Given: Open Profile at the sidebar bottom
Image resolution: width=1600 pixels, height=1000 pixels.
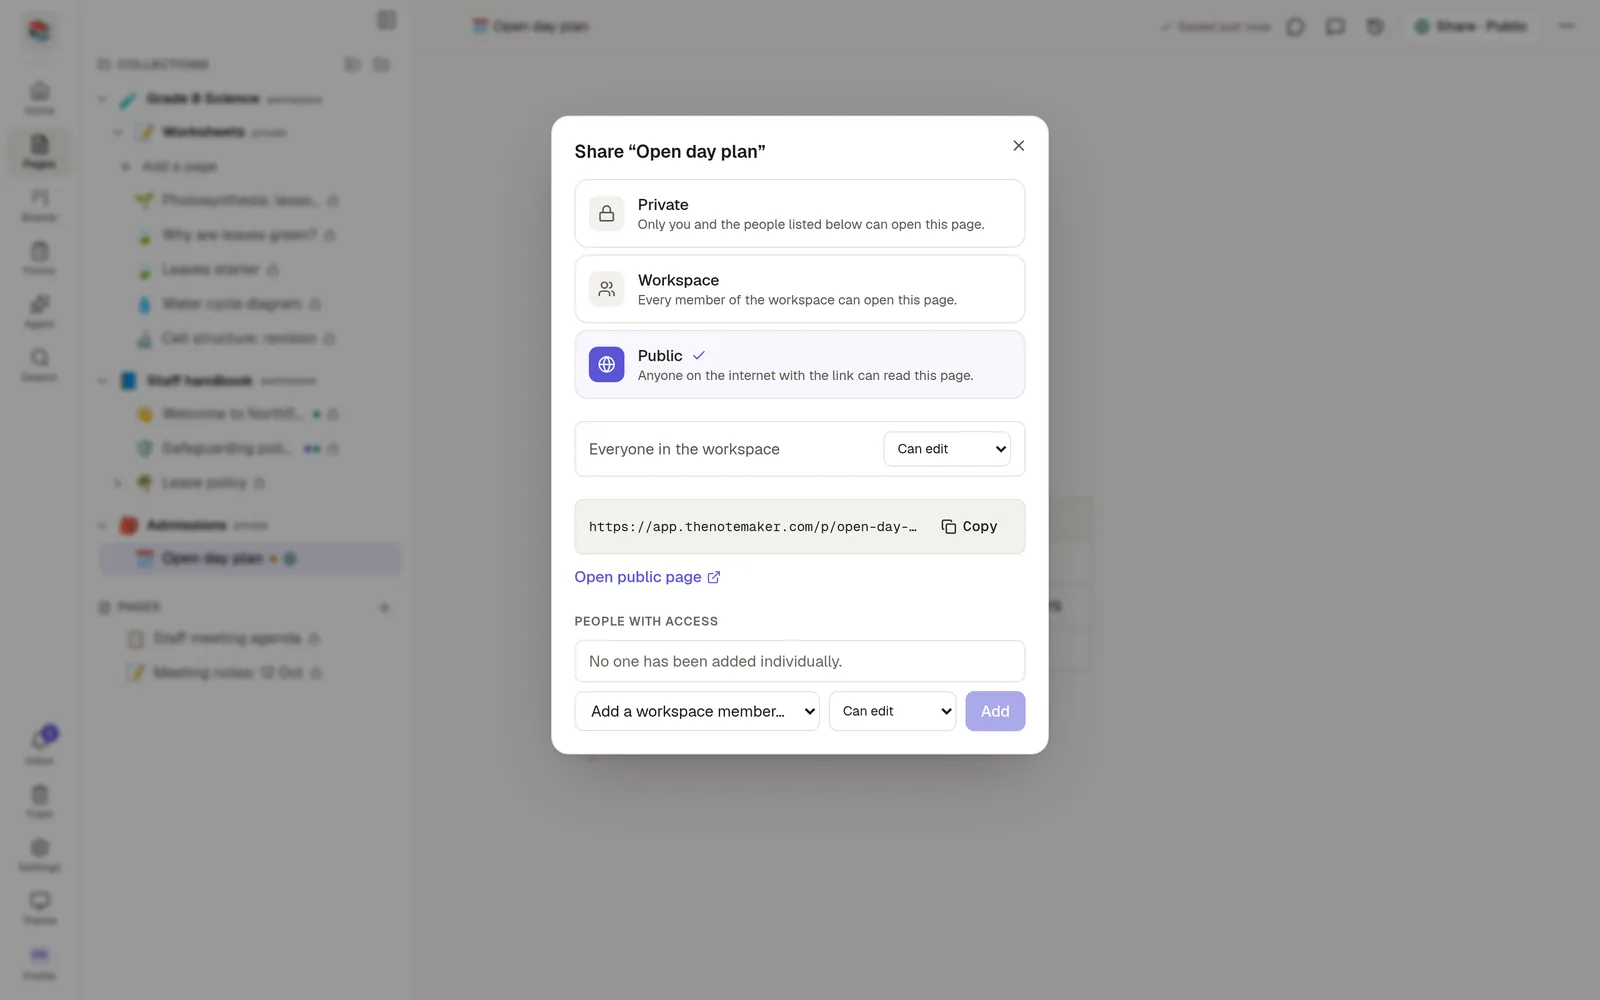Looking at the screenshot, I should coord(39,963).
